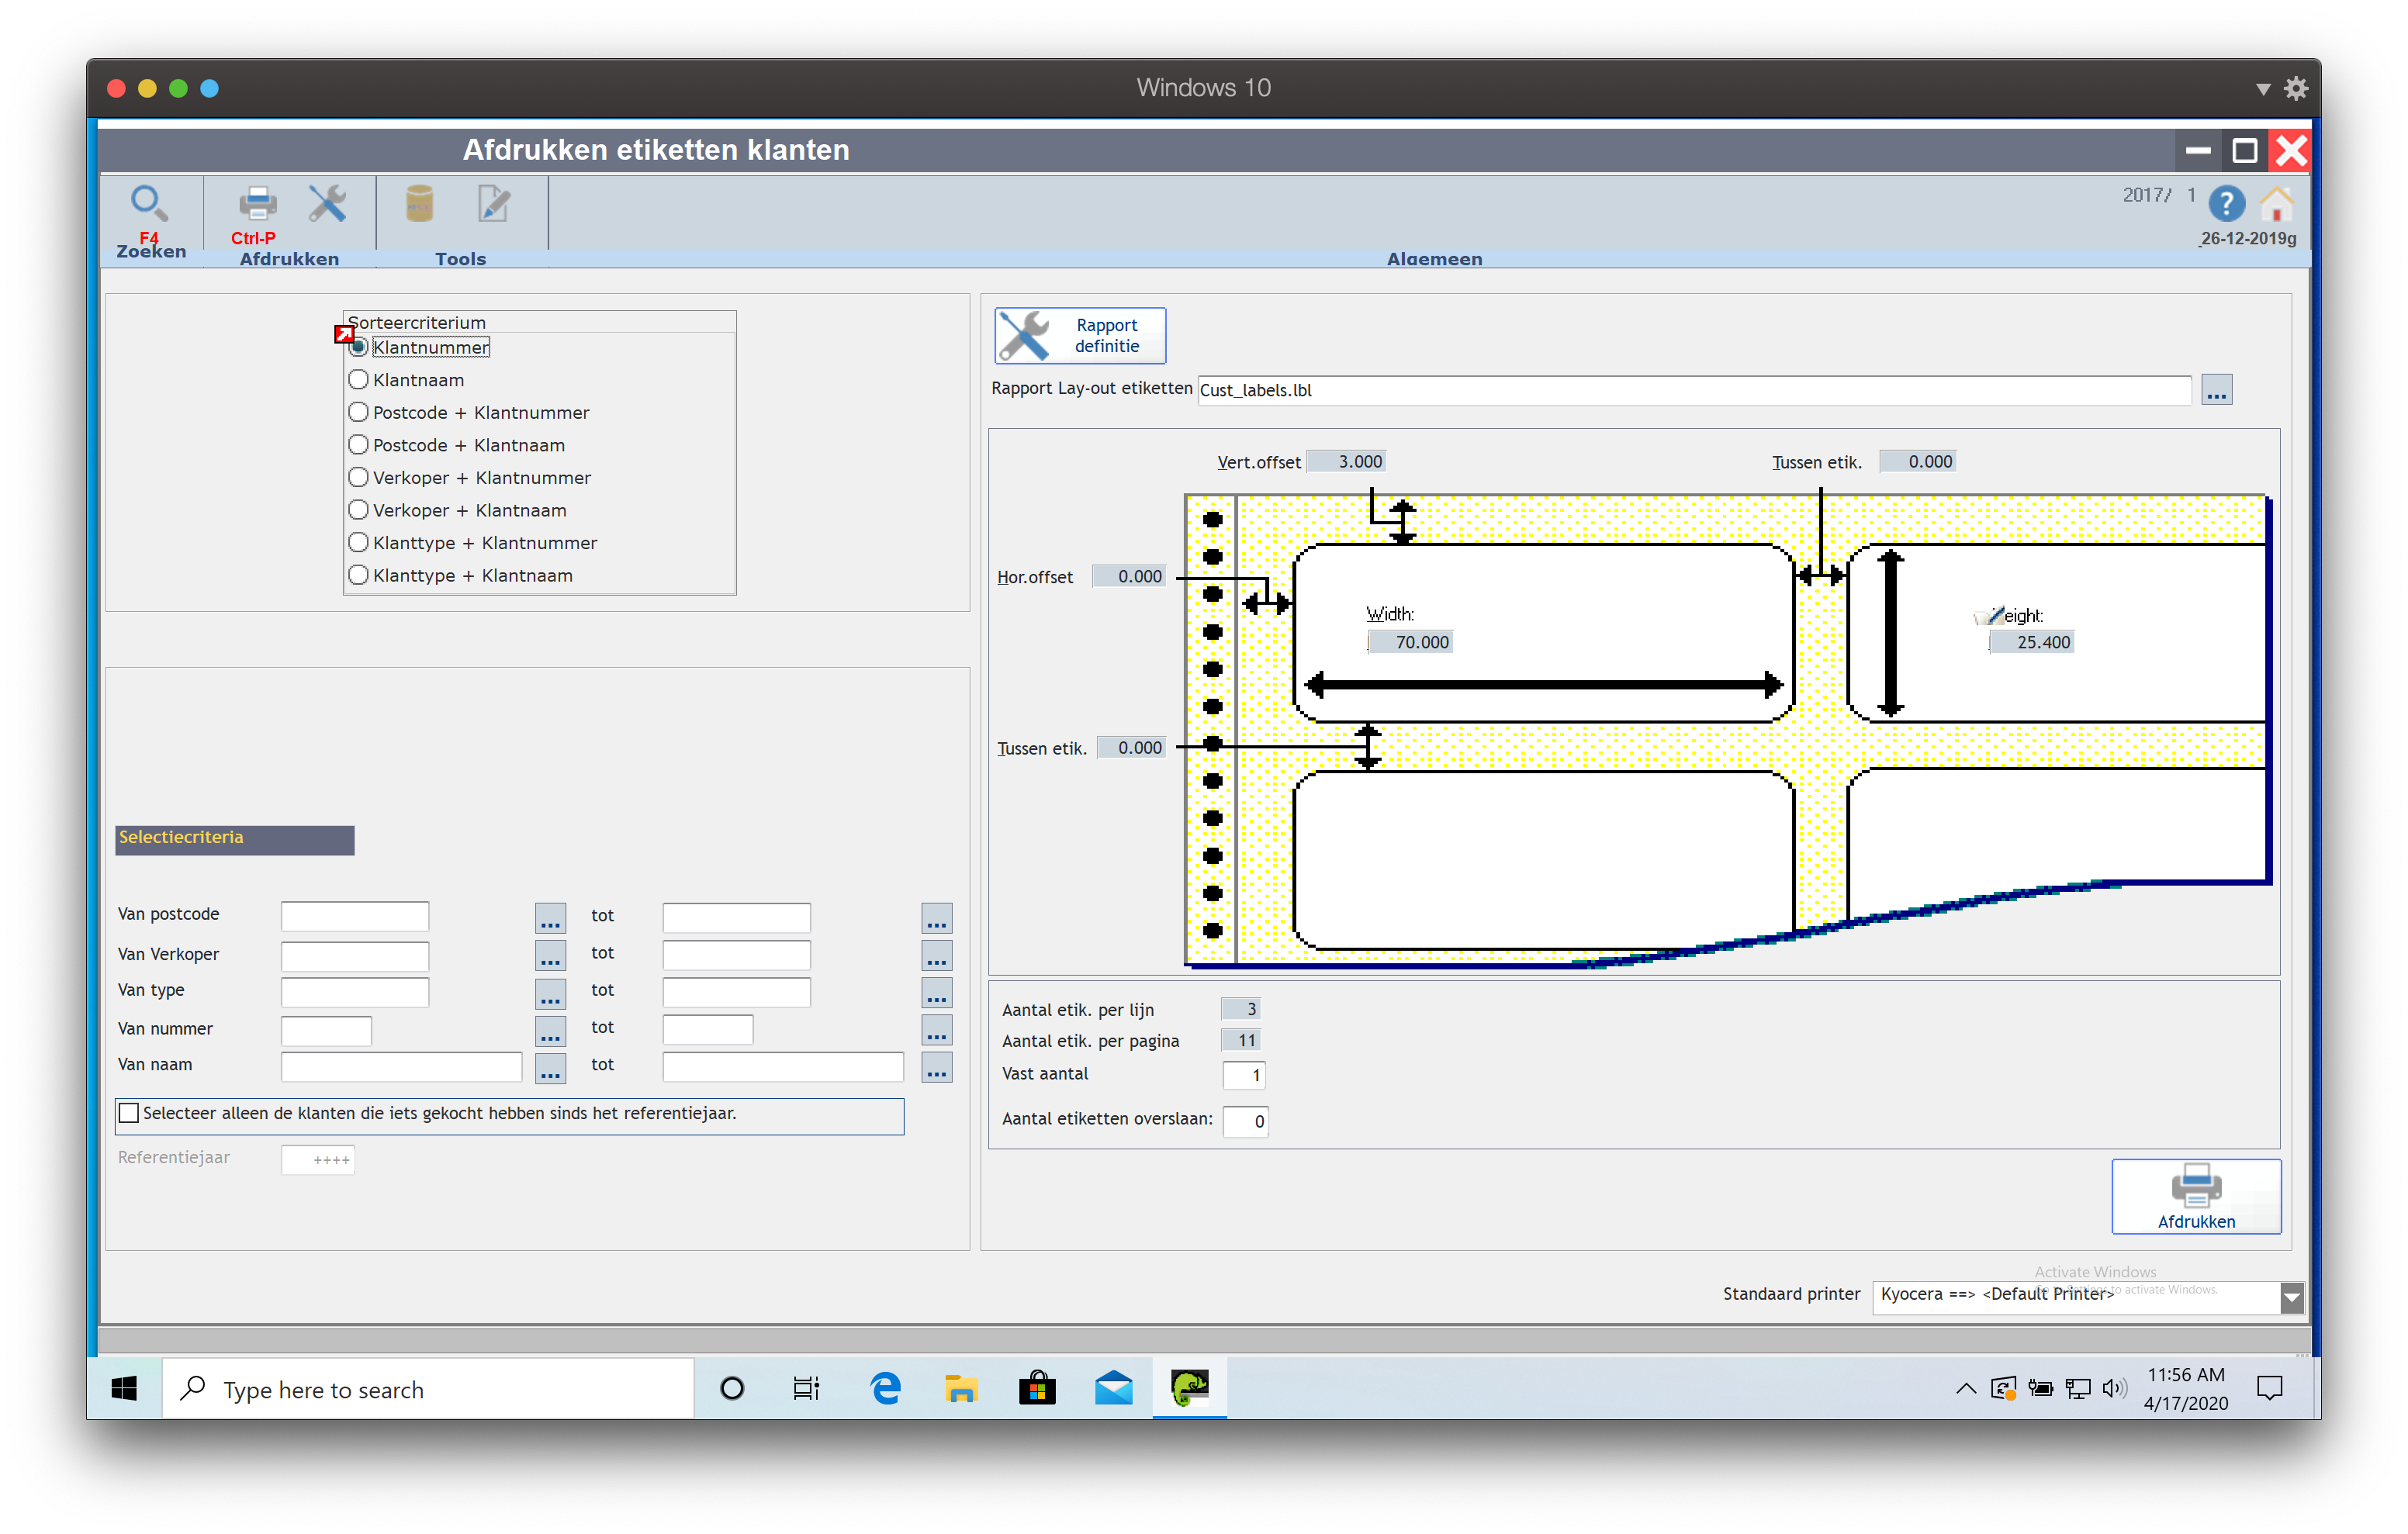
Task: Go to the home house icon
Action: (2277, 204)
